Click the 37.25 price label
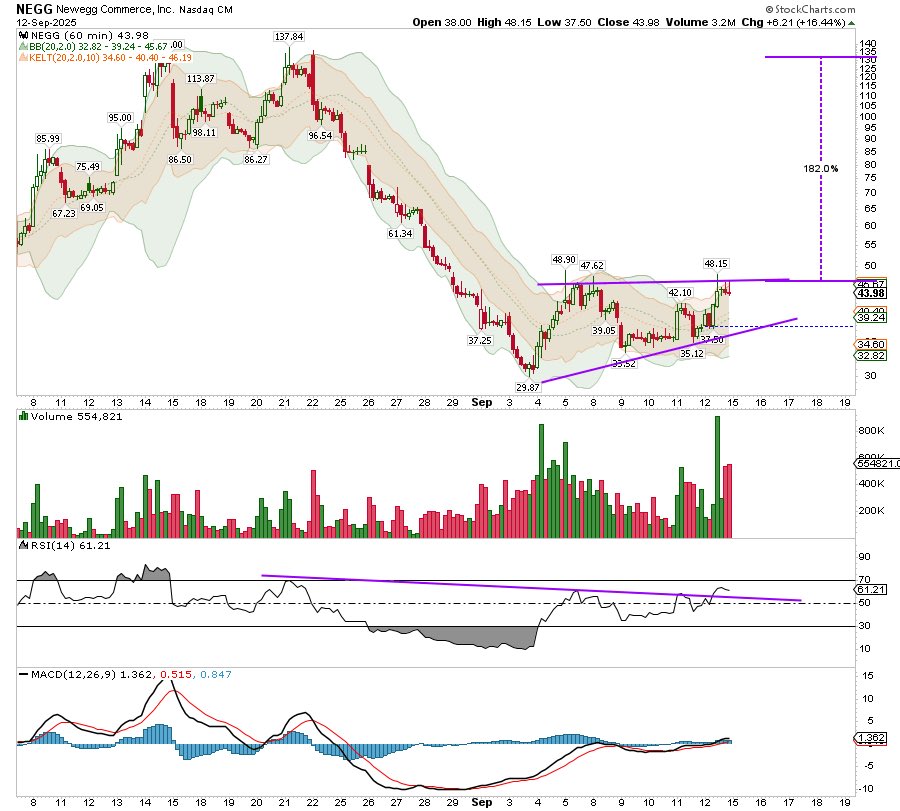 (x=480, y=340)
